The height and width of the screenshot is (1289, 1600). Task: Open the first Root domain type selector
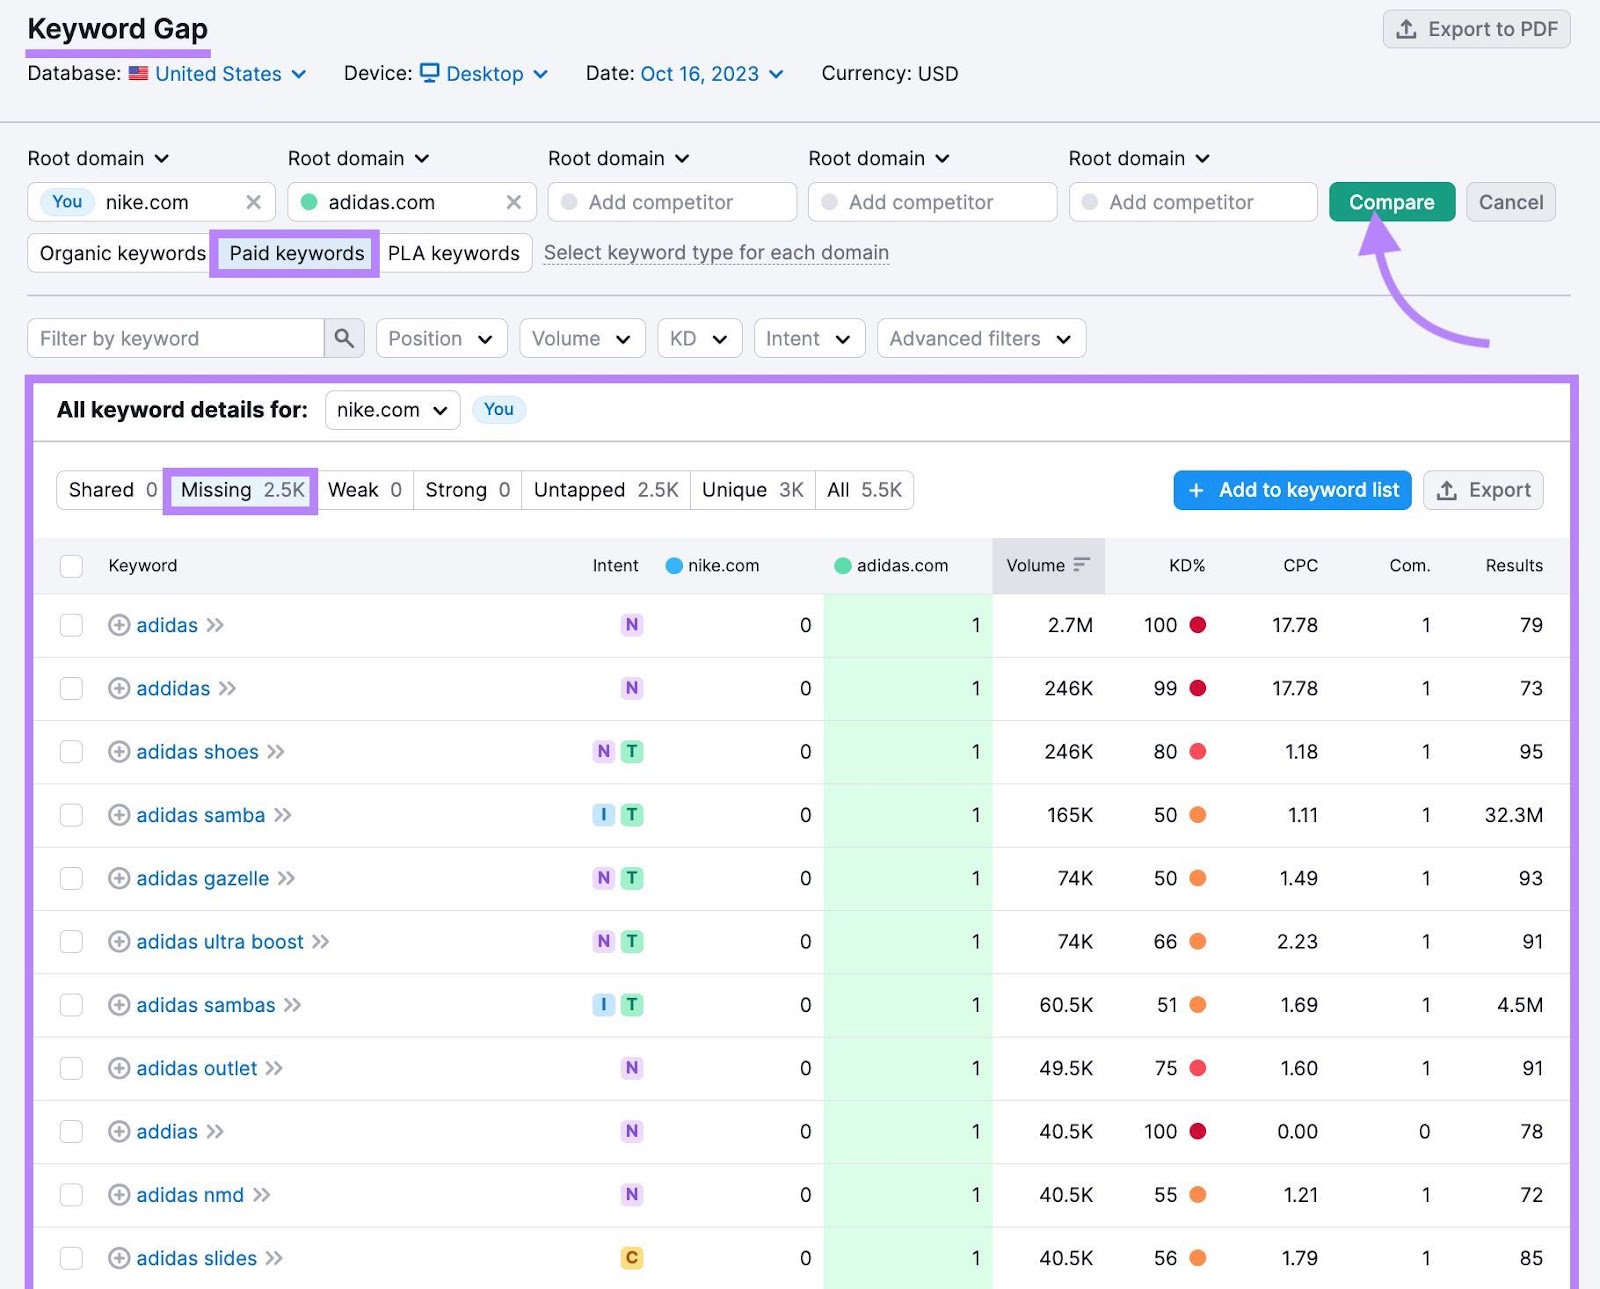coord(98,158)
